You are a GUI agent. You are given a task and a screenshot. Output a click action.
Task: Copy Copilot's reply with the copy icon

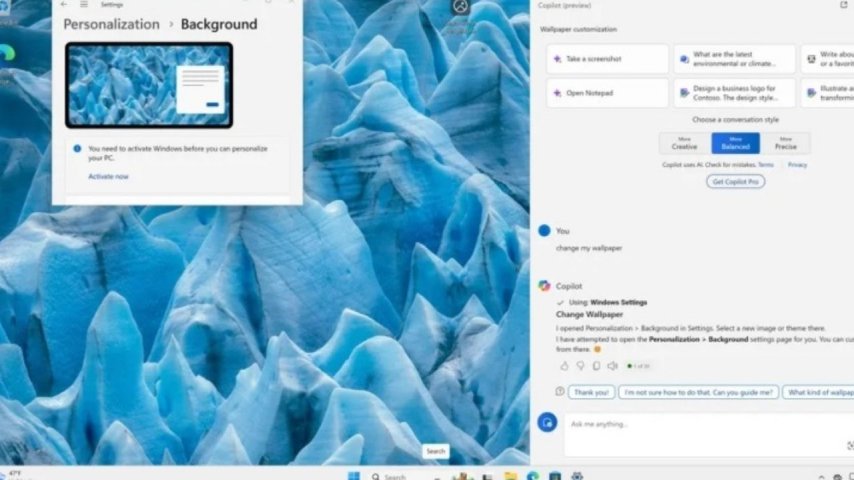[x=596, y=366]
